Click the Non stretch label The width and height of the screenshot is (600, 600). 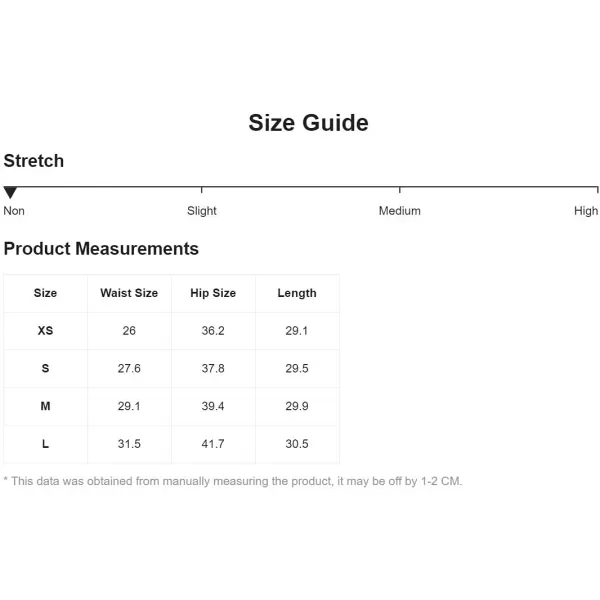[14, 211]
